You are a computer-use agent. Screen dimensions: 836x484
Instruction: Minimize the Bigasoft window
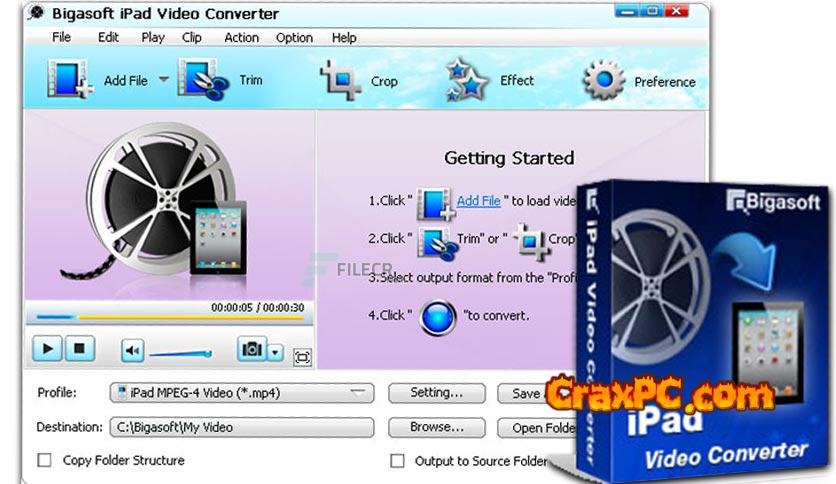click(x=627, y=11)
